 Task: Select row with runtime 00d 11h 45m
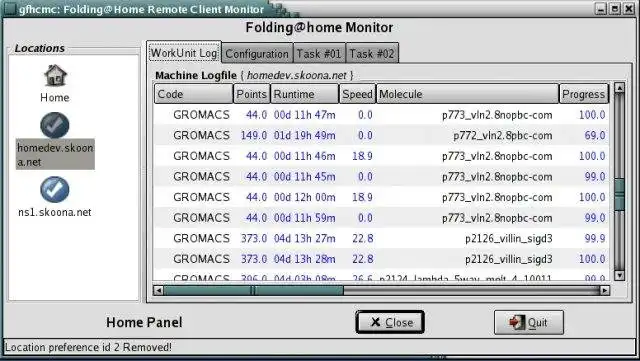[381, 176]
